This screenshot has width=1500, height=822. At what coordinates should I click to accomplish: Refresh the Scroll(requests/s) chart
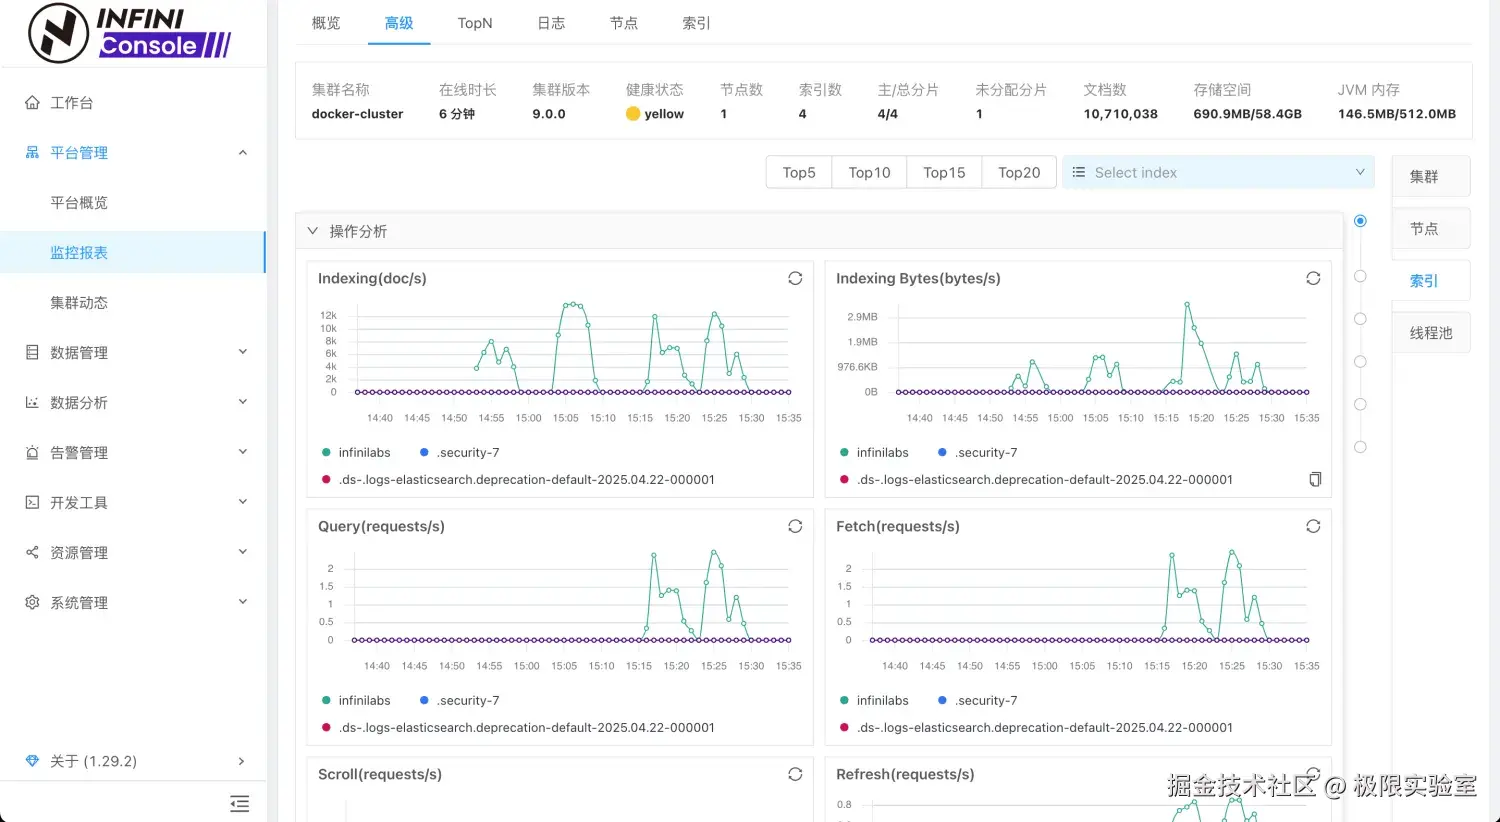click(795, 775)
